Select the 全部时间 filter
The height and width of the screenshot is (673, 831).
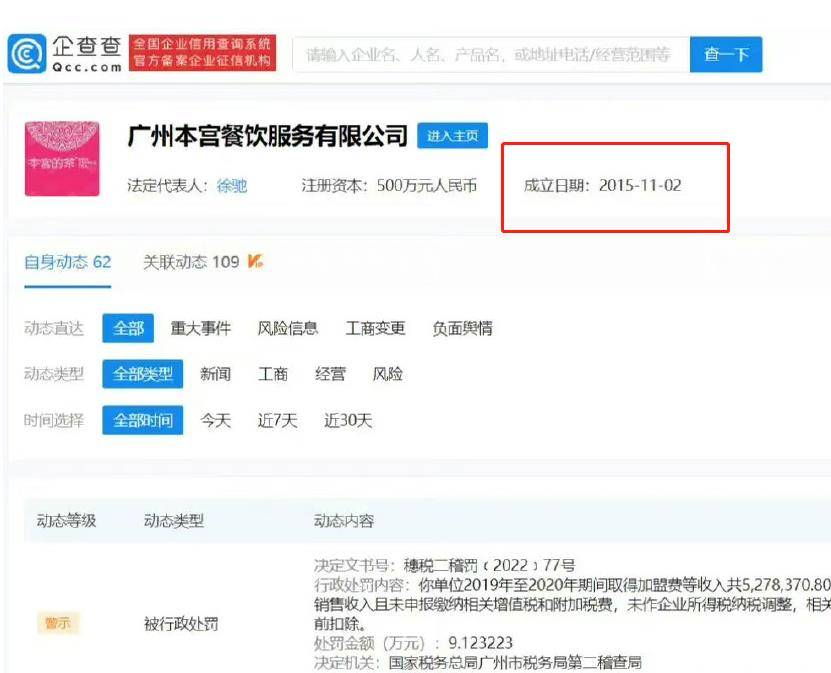tap(143, 420)
